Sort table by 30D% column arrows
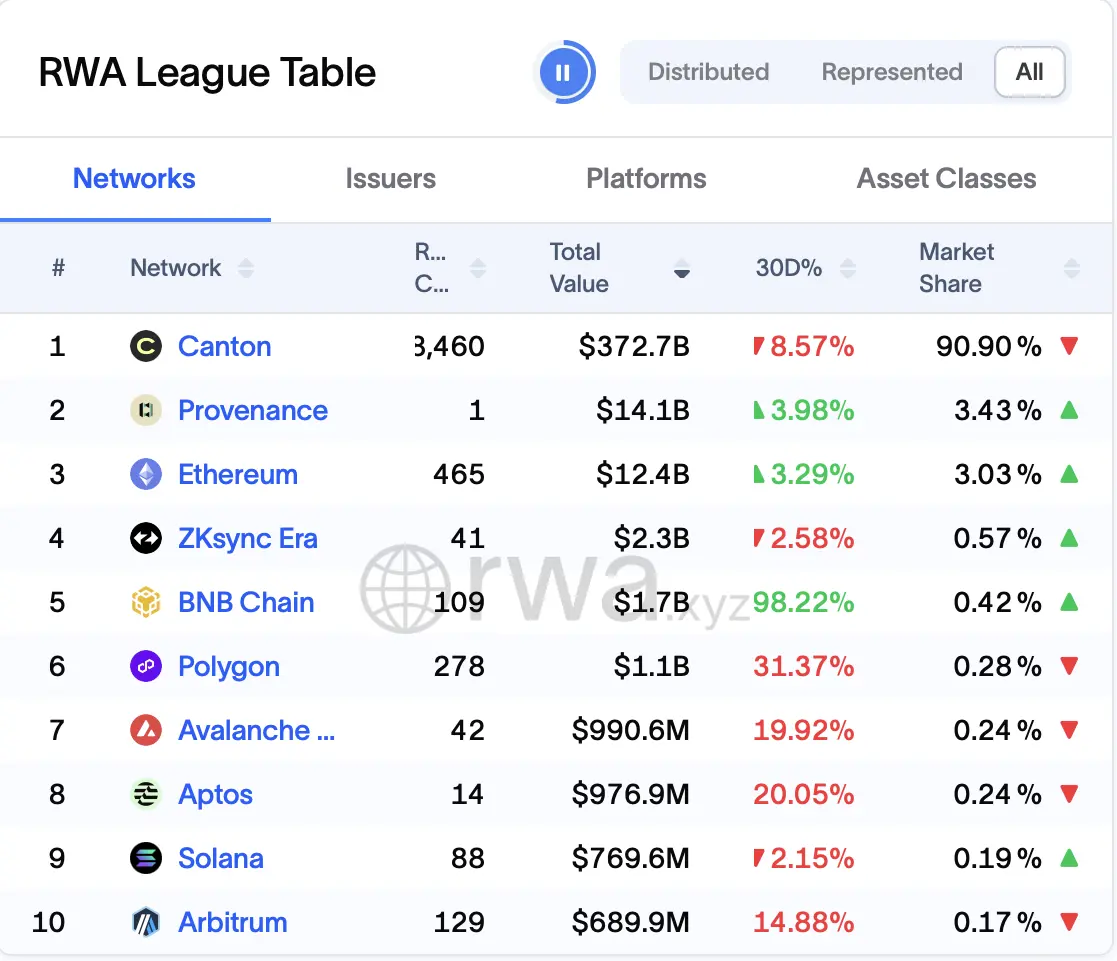This screenshot has height=961, width=1117. click(x=848, y=269)
